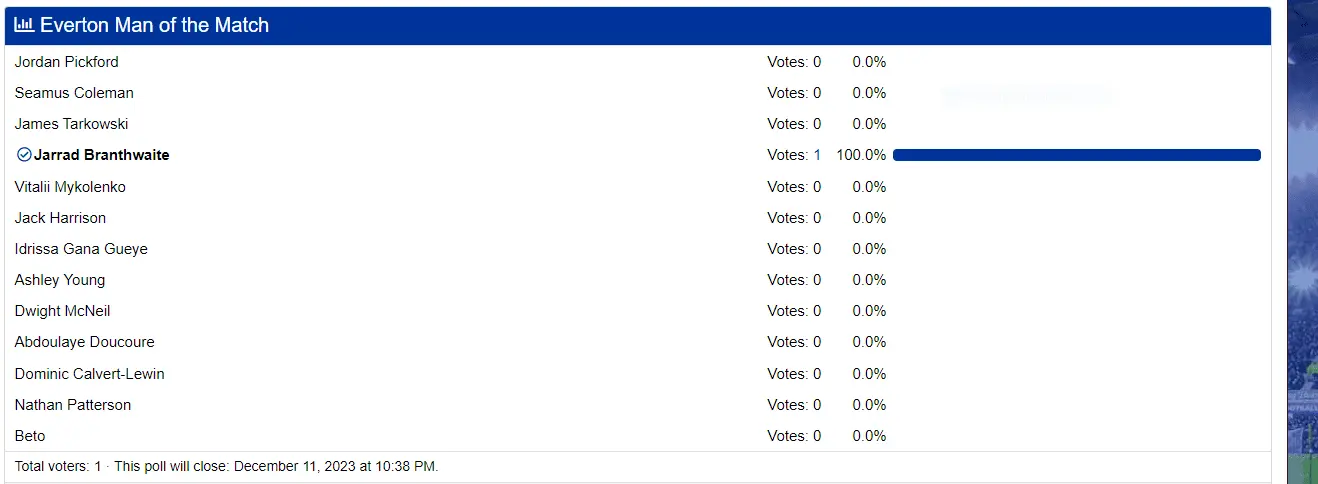The height and width of the screenshot is (484, 1318).
Task: Click the Jarrad Branthwaite voted option
Action: tap(101, 155)
